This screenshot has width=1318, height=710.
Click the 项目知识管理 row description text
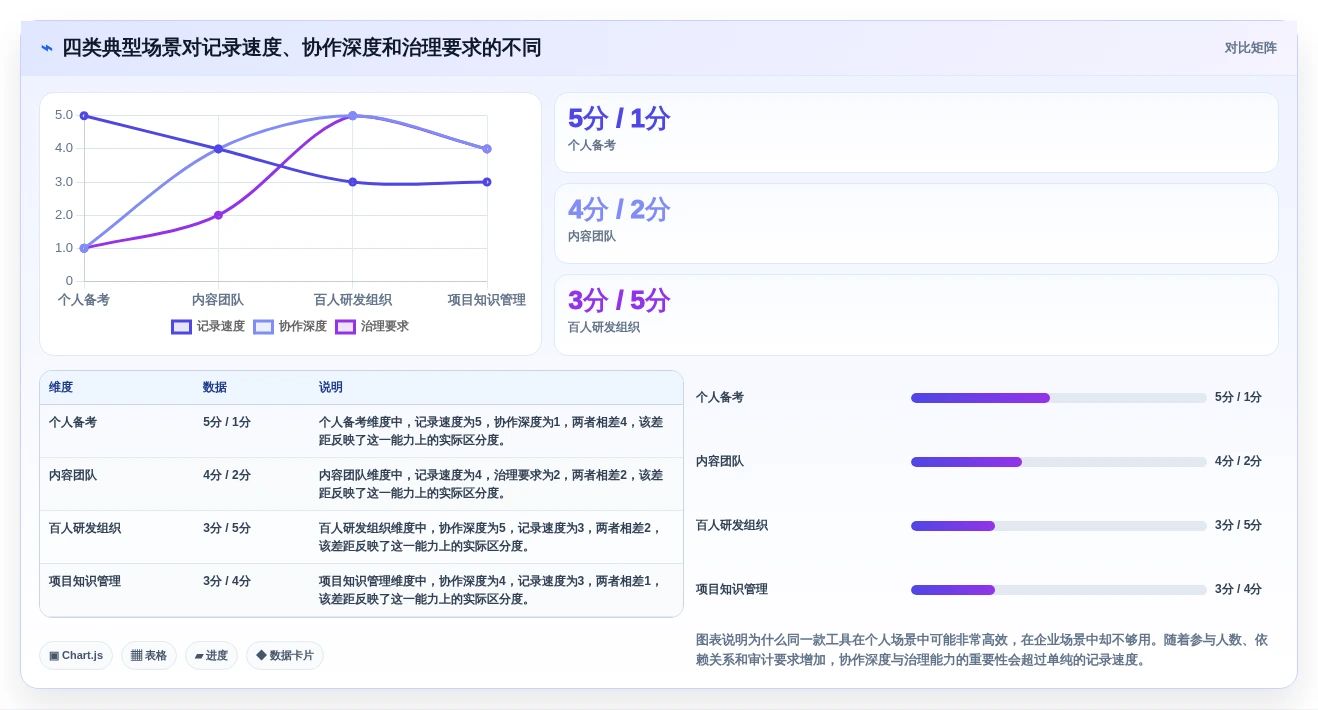coord(491,590)
